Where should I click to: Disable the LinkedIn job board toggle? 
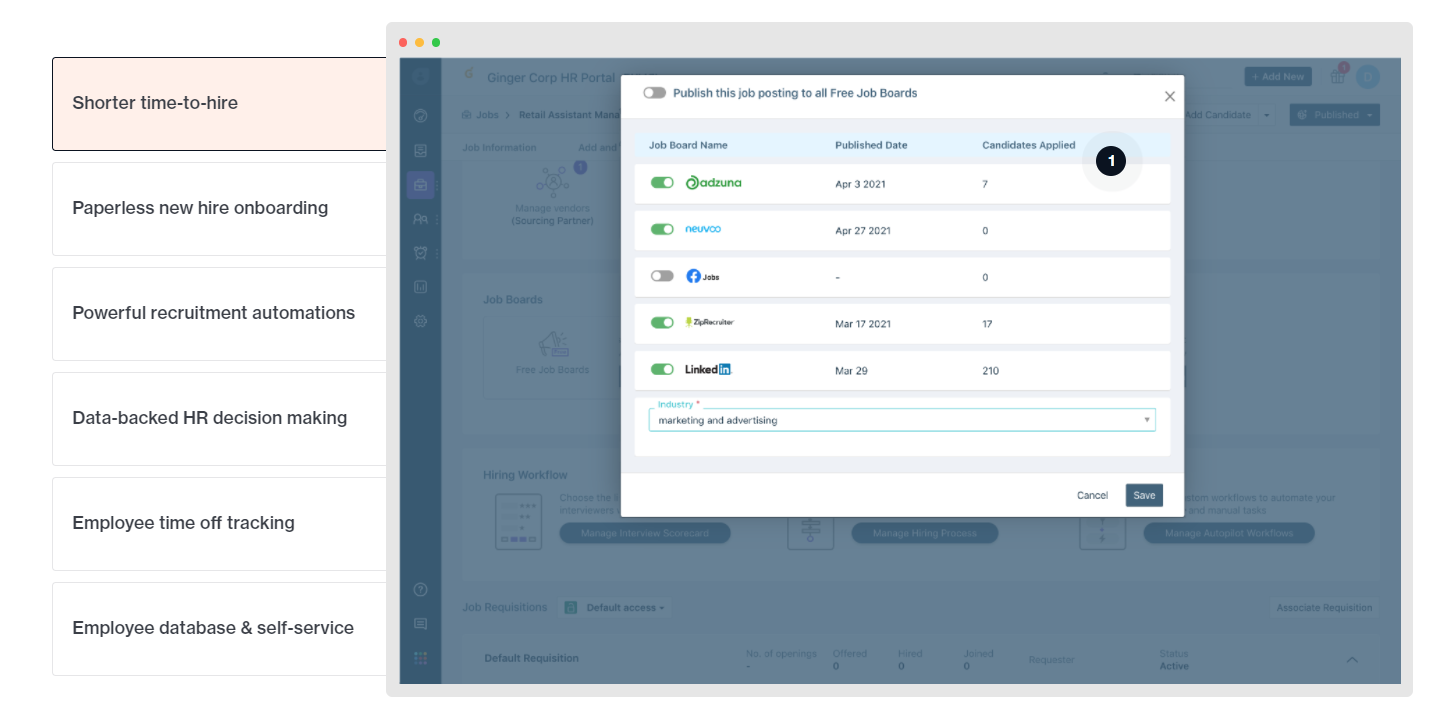(662, 370)
